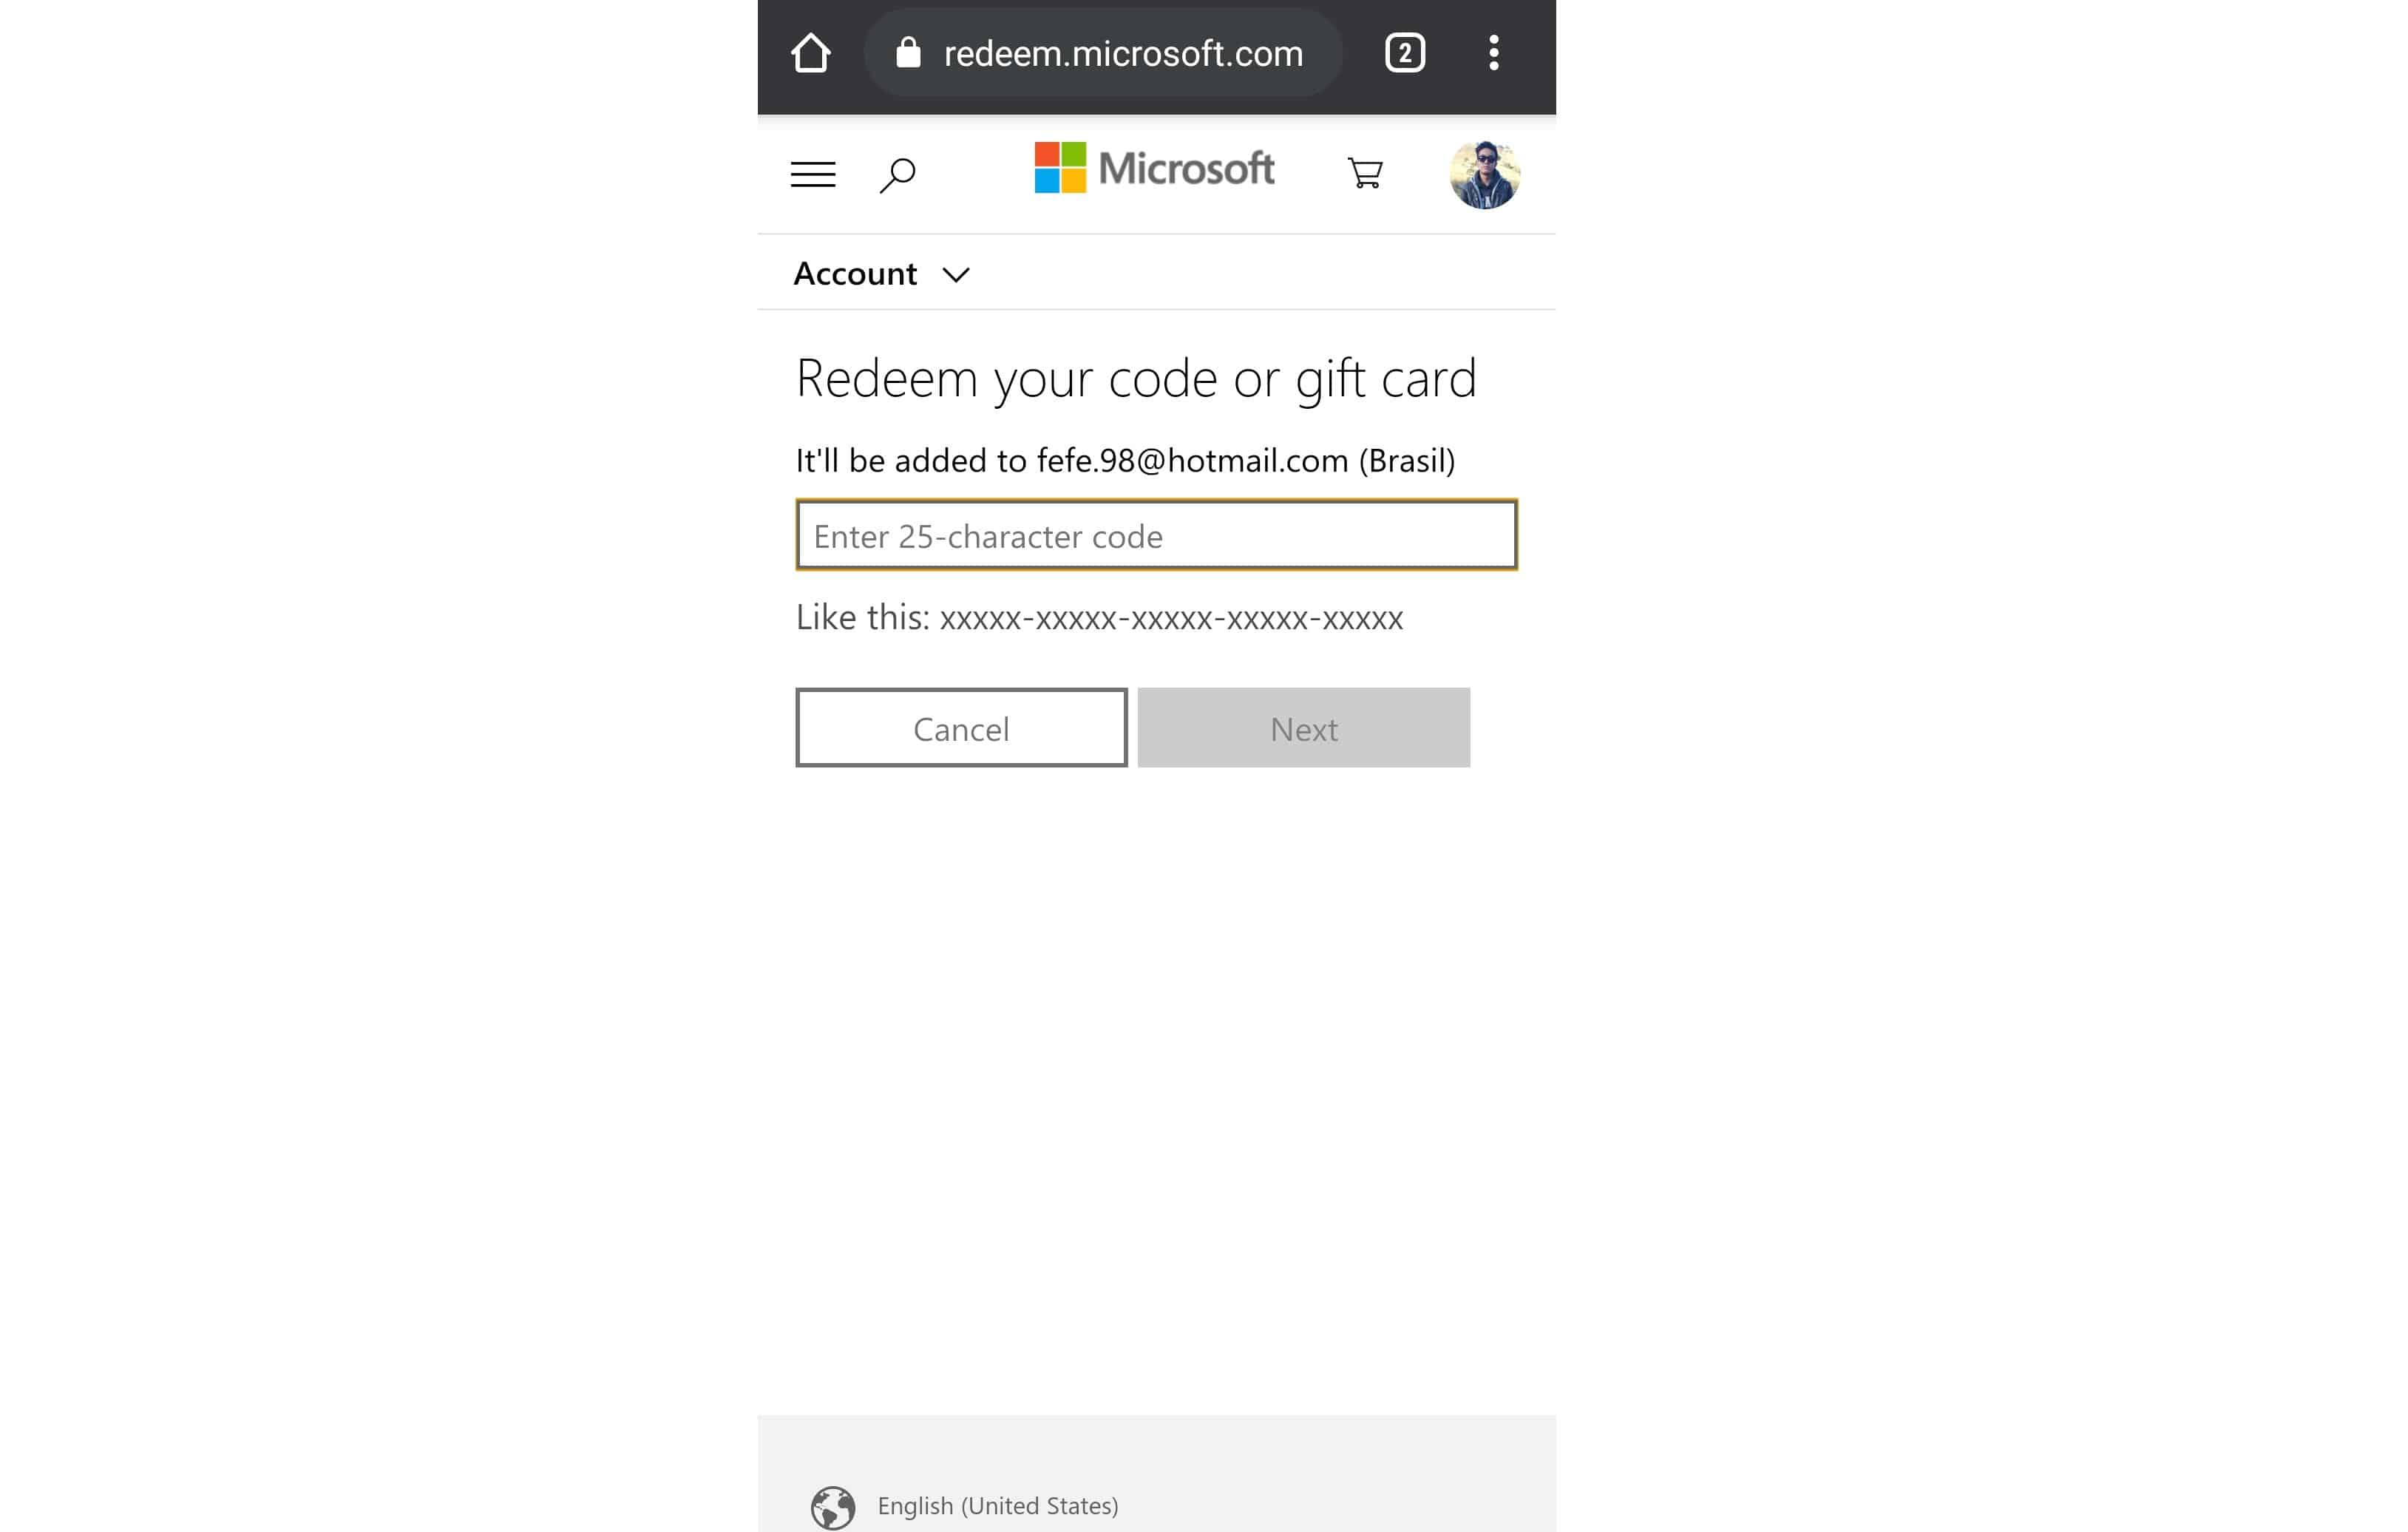Click the Next button
This screenshot has width=2408, height=1532.
(x=1304, y=728)
